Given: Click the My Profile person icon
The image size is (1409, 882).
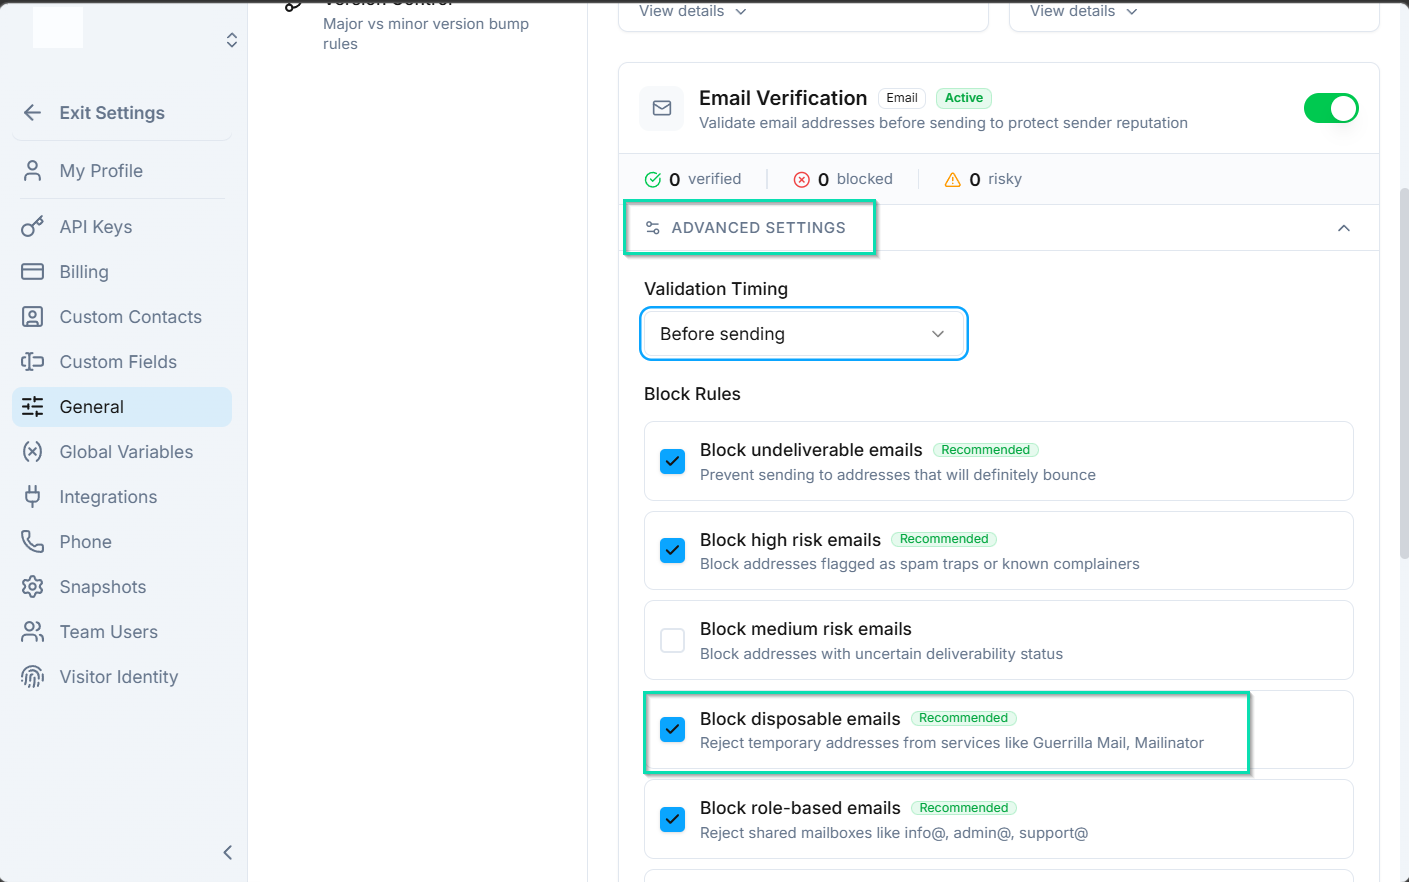Looking at the screenshot, I should pos(32,171).
